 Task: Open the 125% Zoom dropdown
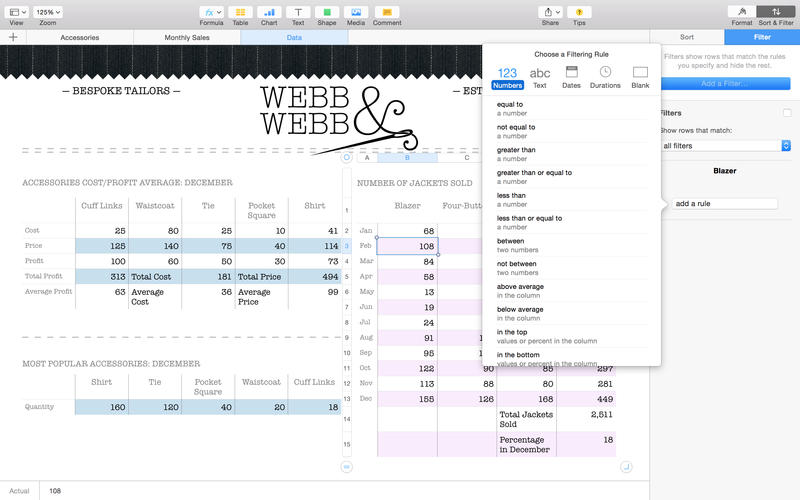[48, 12]
